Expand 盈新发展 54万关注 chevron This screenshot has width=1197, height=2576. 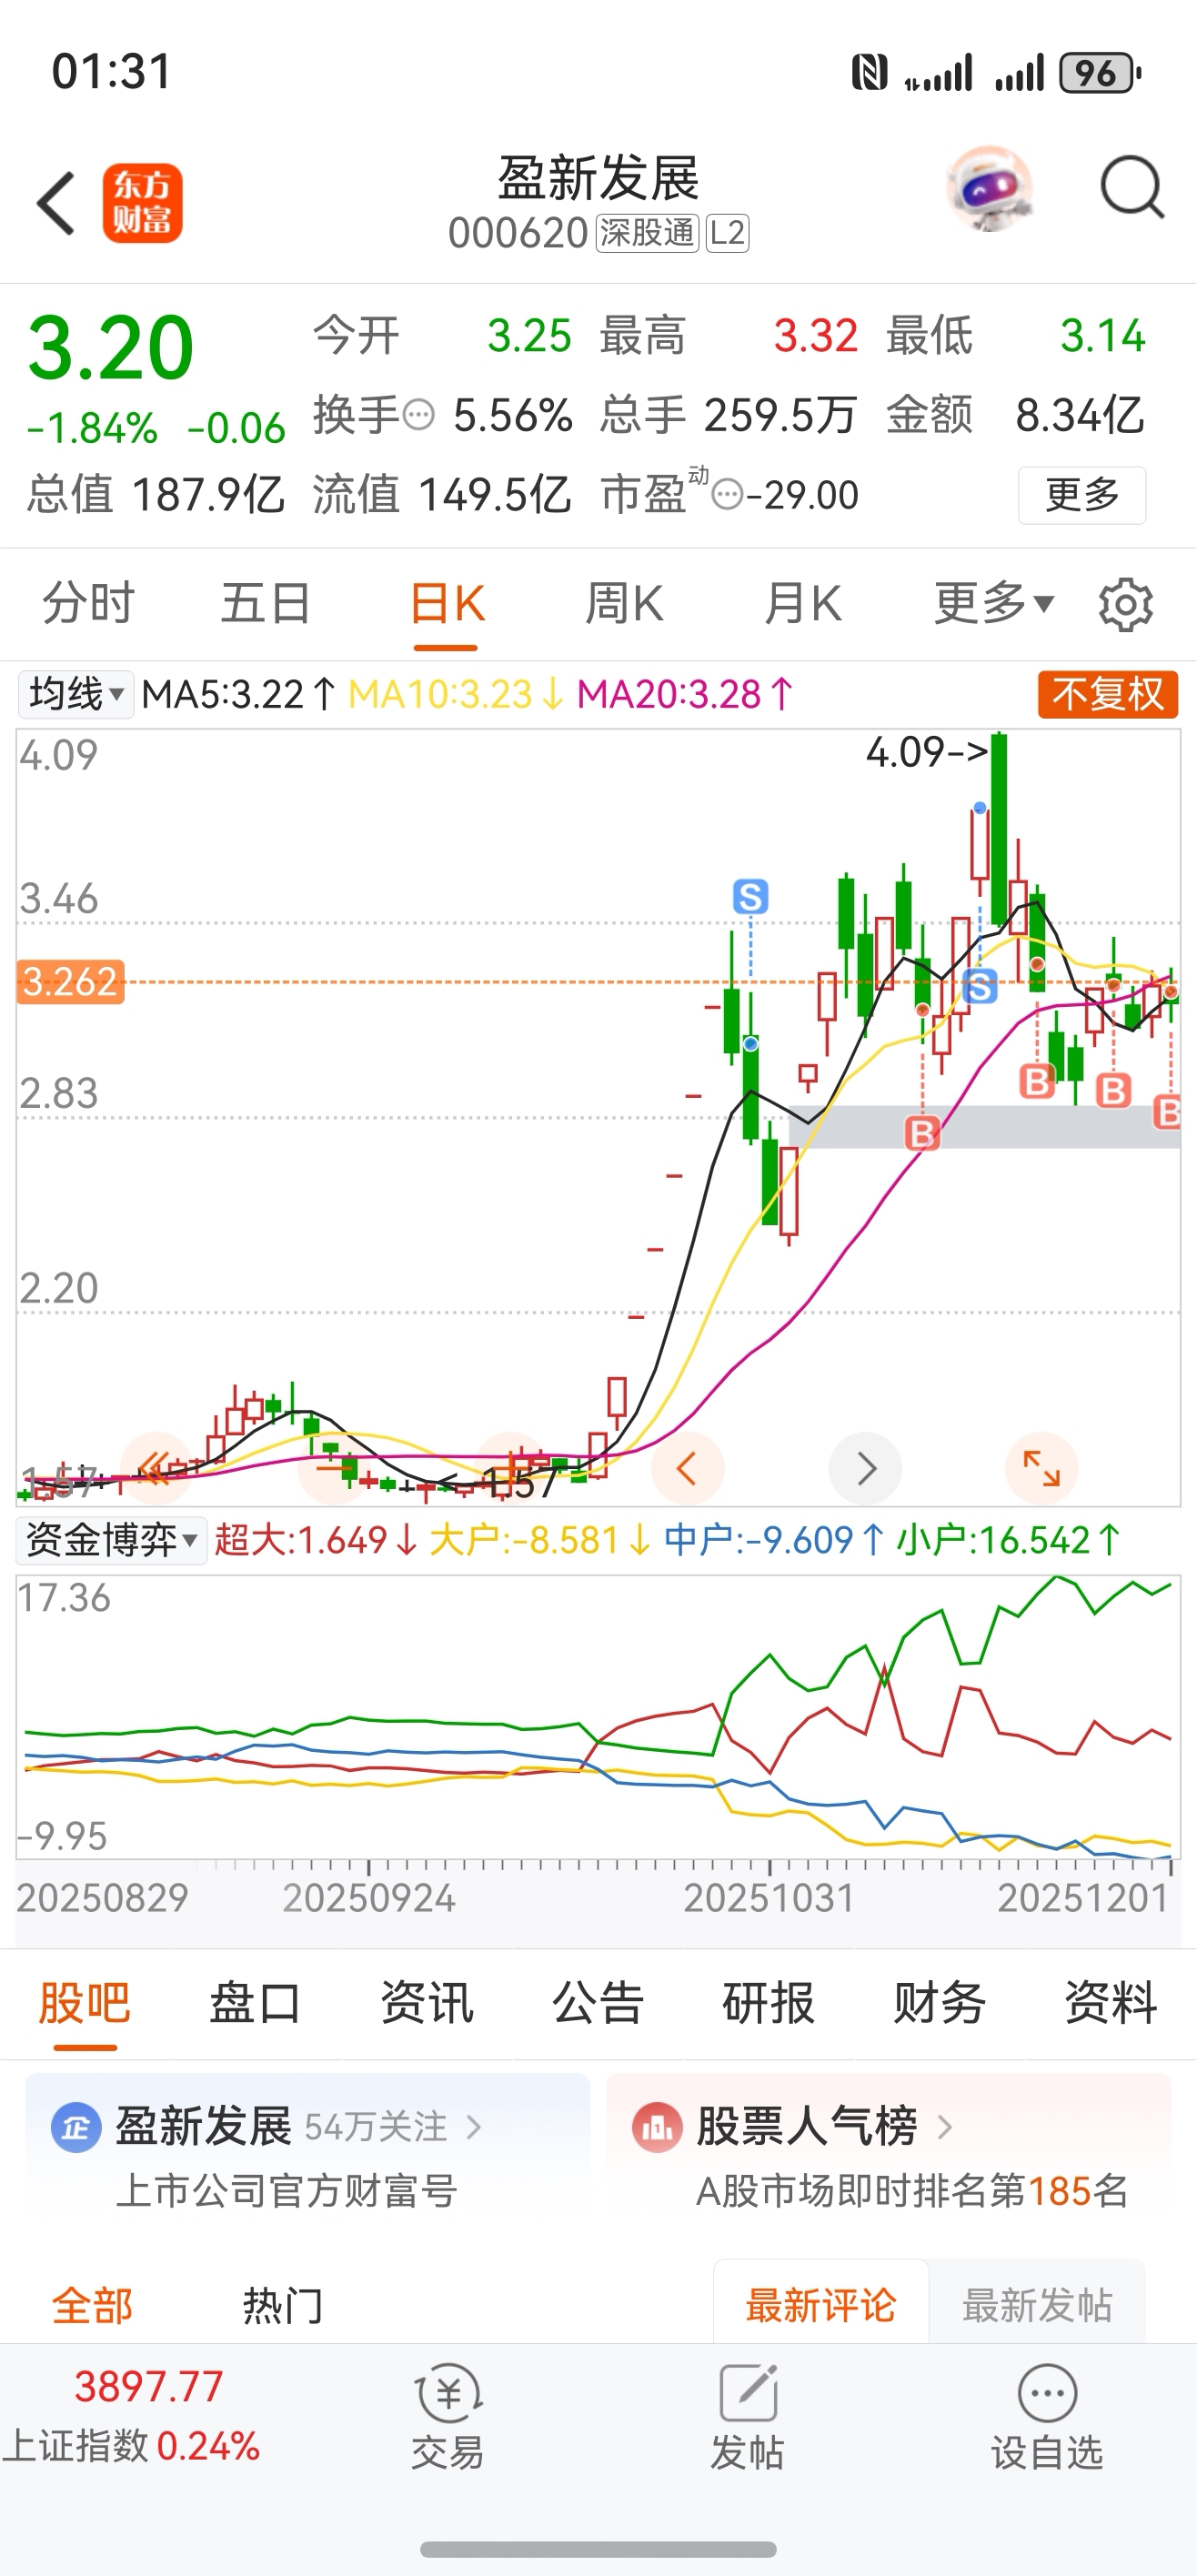pos(474,2127)
